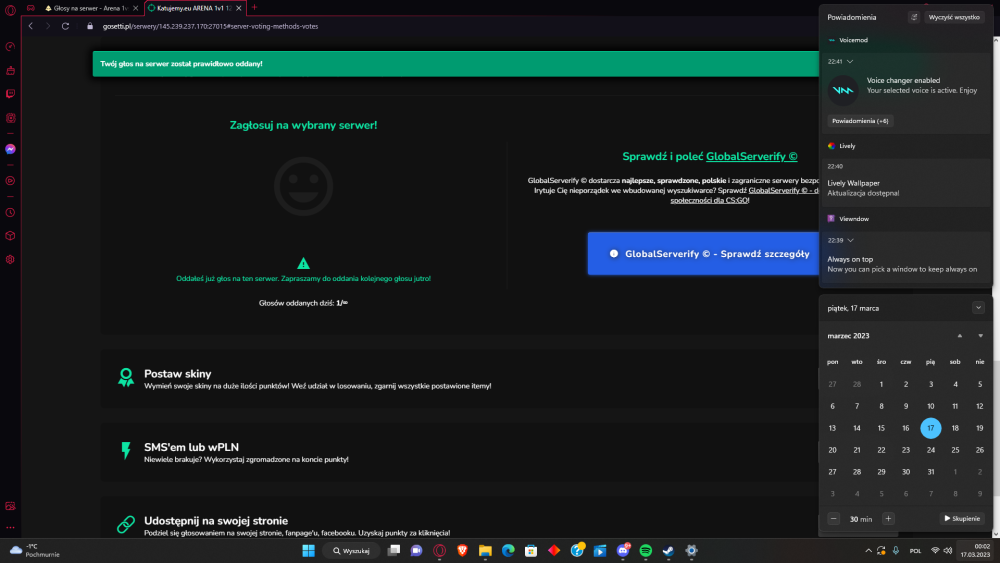Collapse the calendar with date chevron
The height and width of the screenshot is (563, 1000).
point(978,308)
